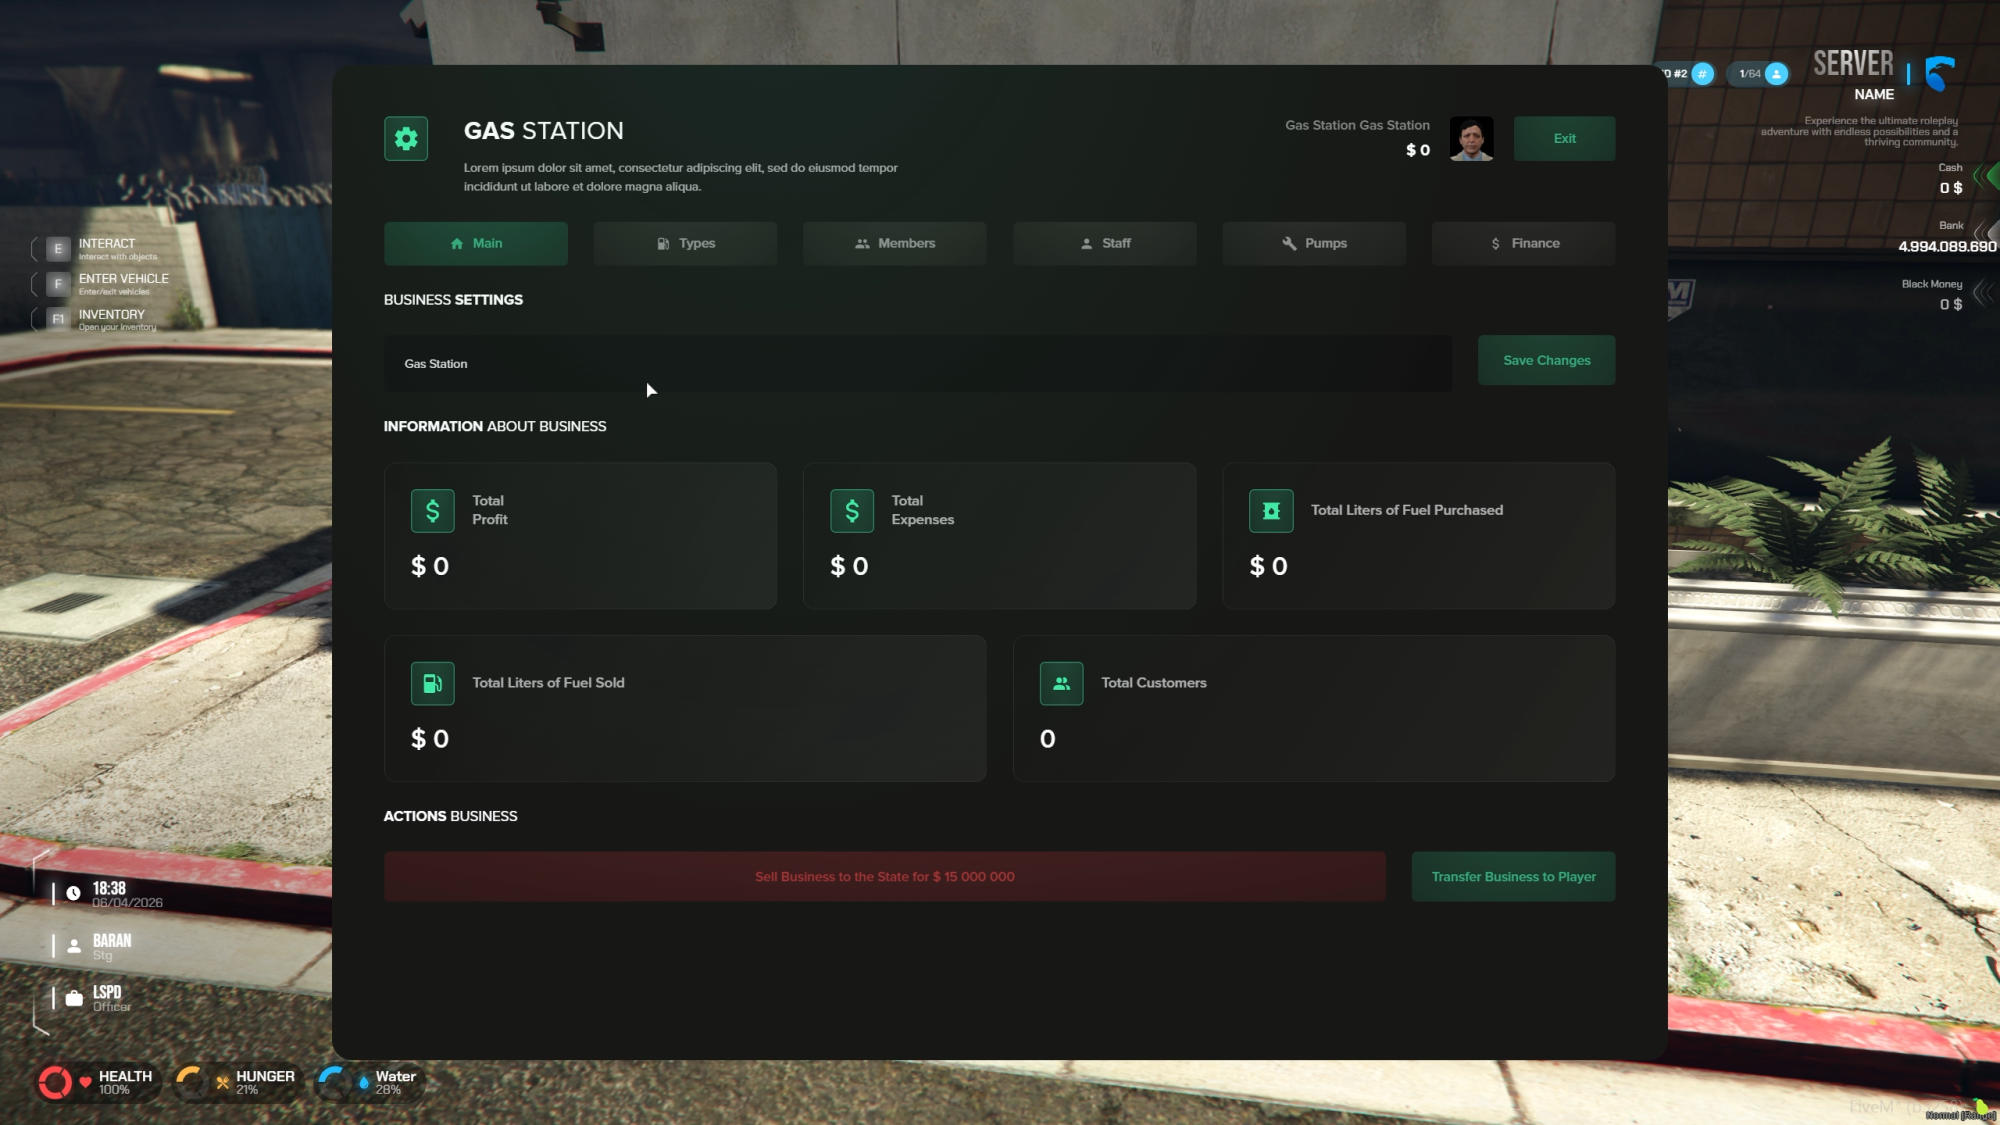Click the server ID hashtag icon
This screenshot has width=2000, height=1125.
[x=1702, y=74]
